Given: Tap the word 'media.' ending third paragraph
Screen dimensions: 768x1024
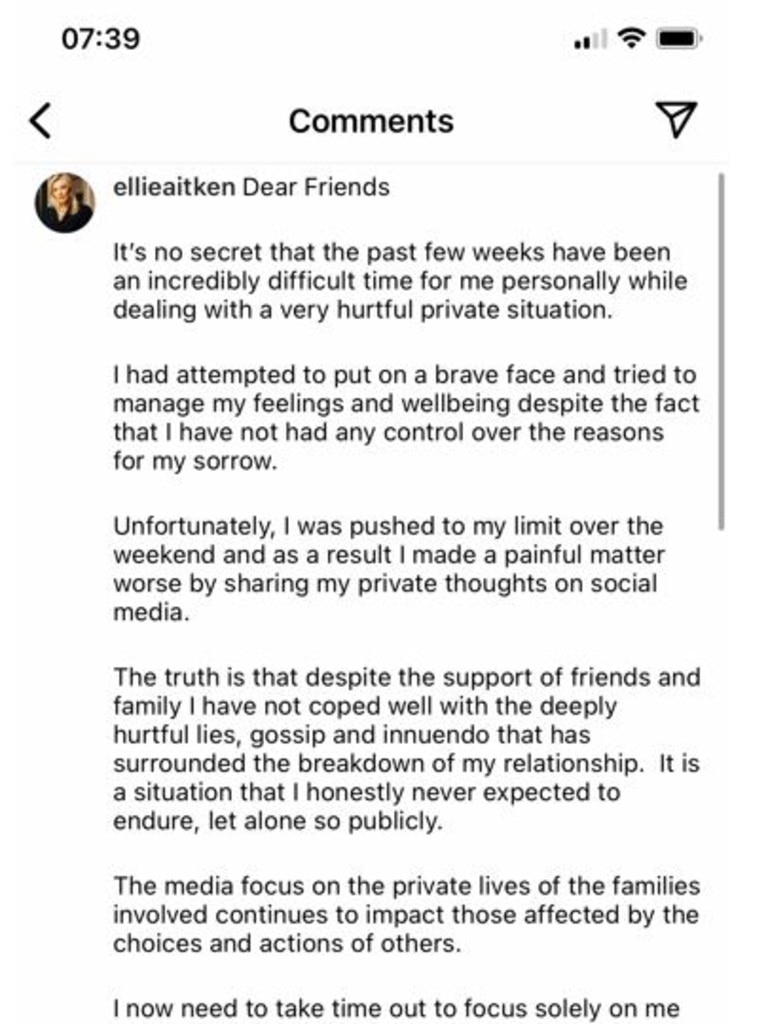Looking at the screenshot, I should click(x=151, y=613).
